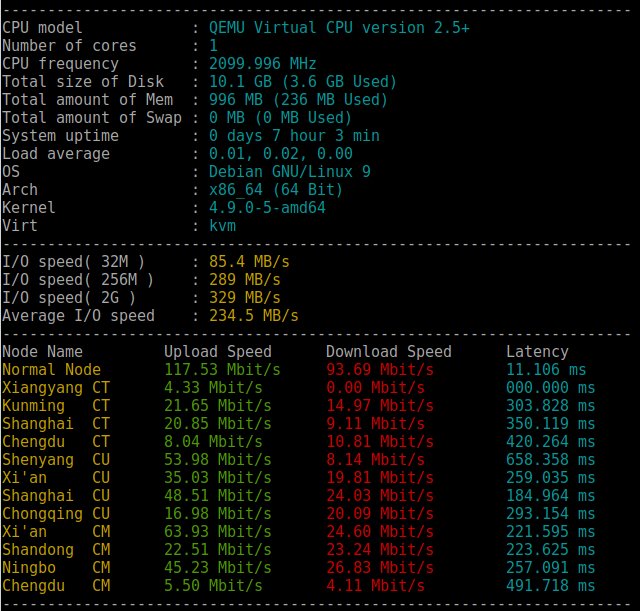Screen dimensions: 640x611
Task: Click the CPU frequency value 2099.996 MHz
Action: coord(262,64)
